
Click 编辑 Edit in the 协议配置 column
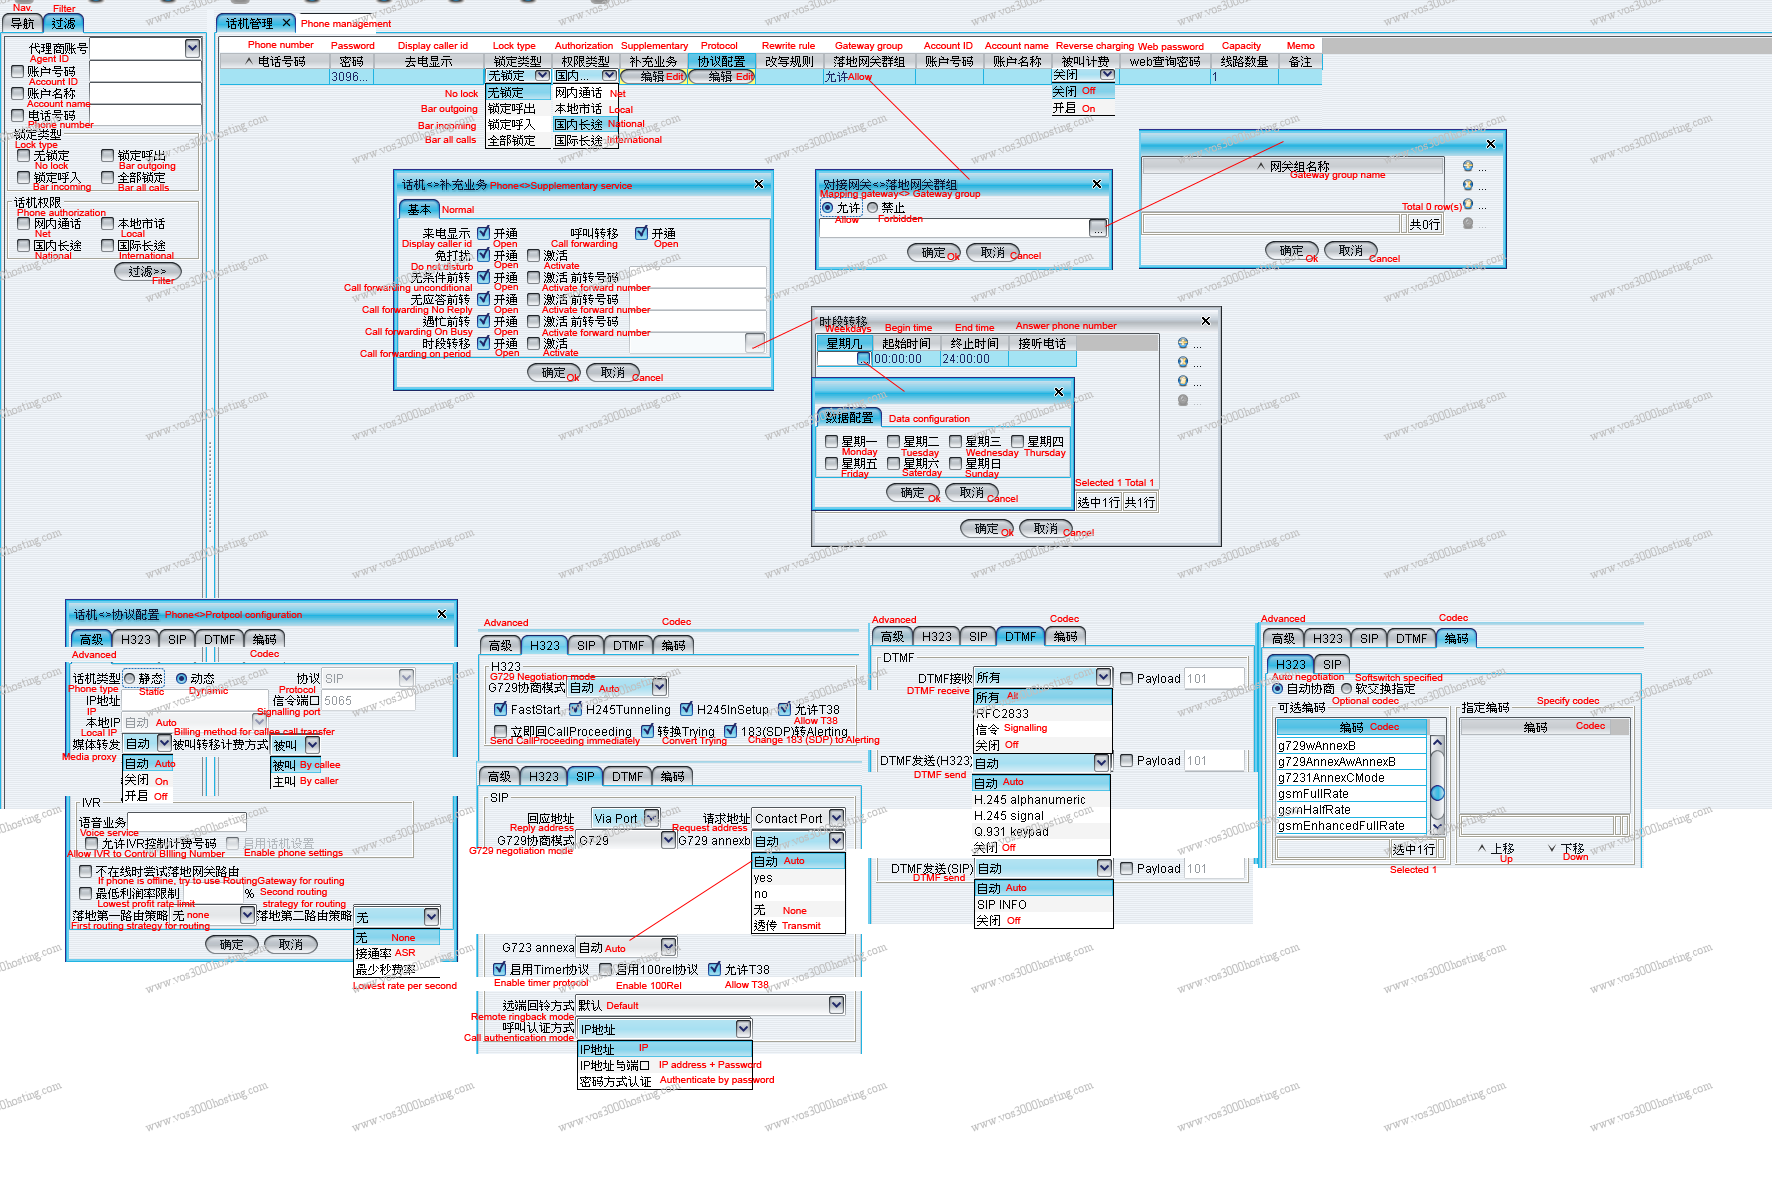721,76
